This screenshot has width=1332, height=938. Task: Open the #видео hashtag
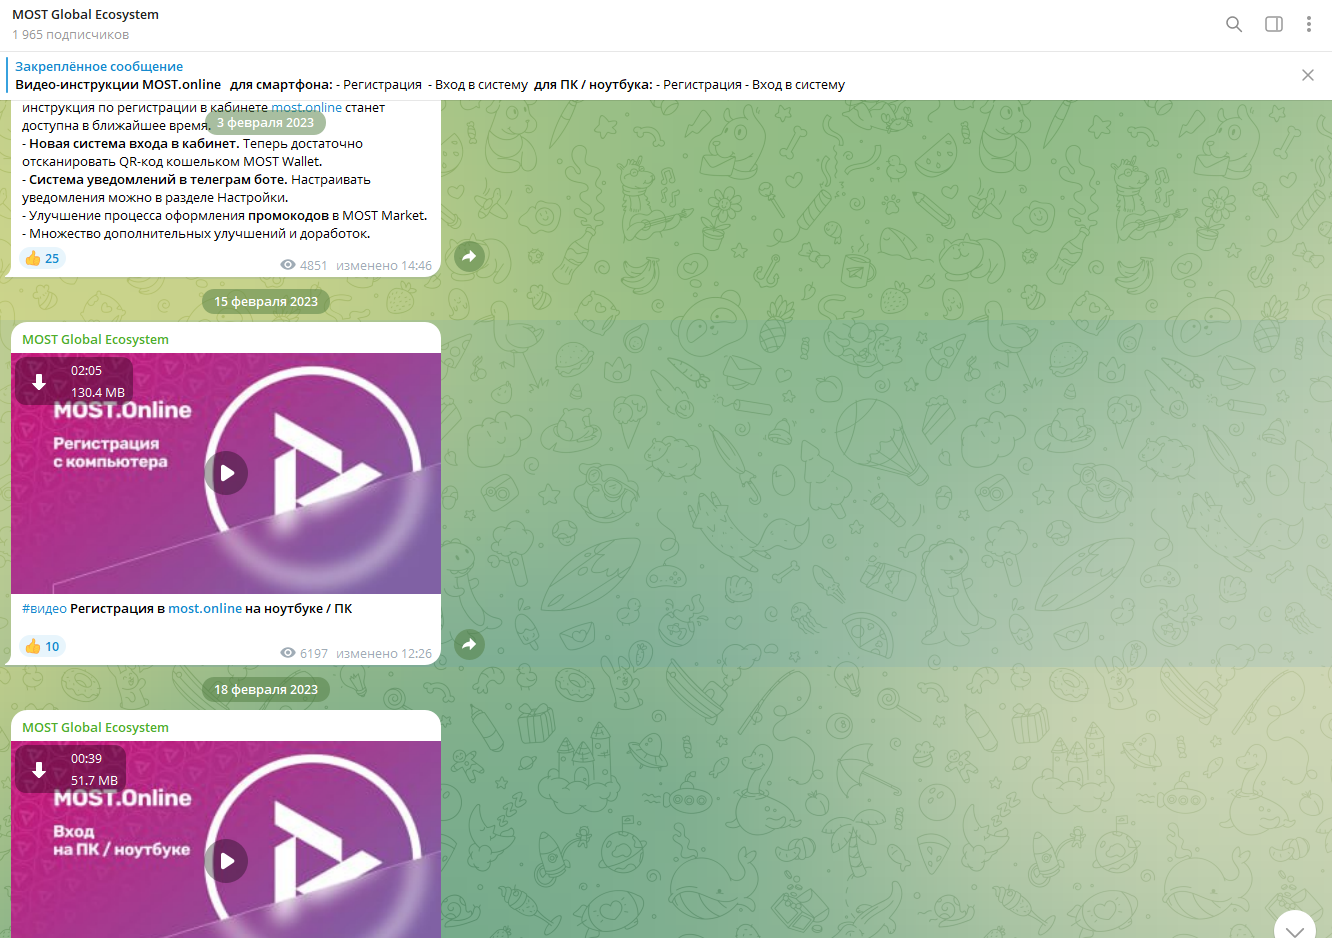click(x=44, y=608)
